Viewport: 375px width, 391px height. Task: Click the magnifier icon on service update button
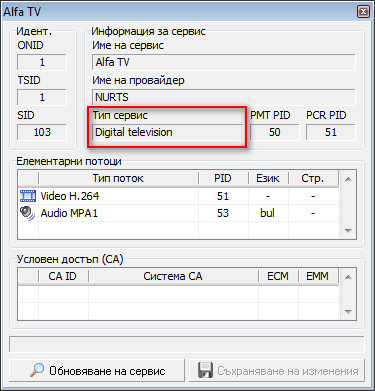[x=37, y=370]
